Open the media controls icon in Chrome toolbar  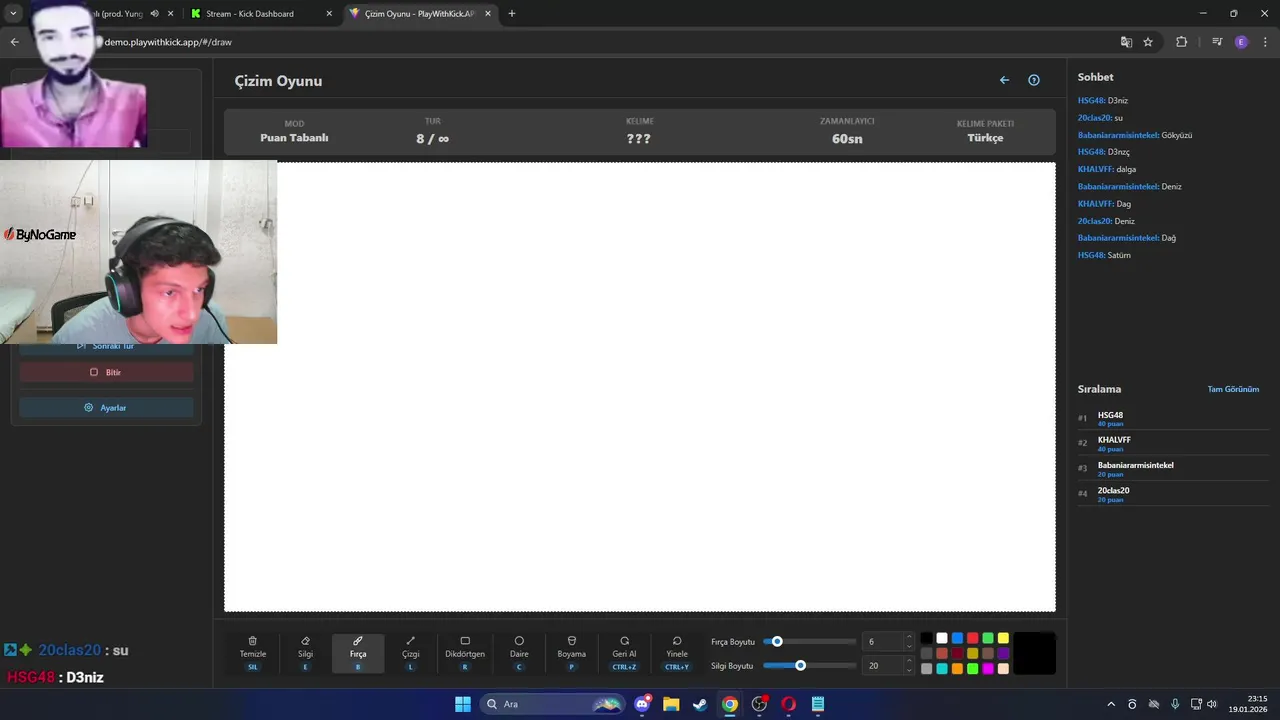[1217, 42]
